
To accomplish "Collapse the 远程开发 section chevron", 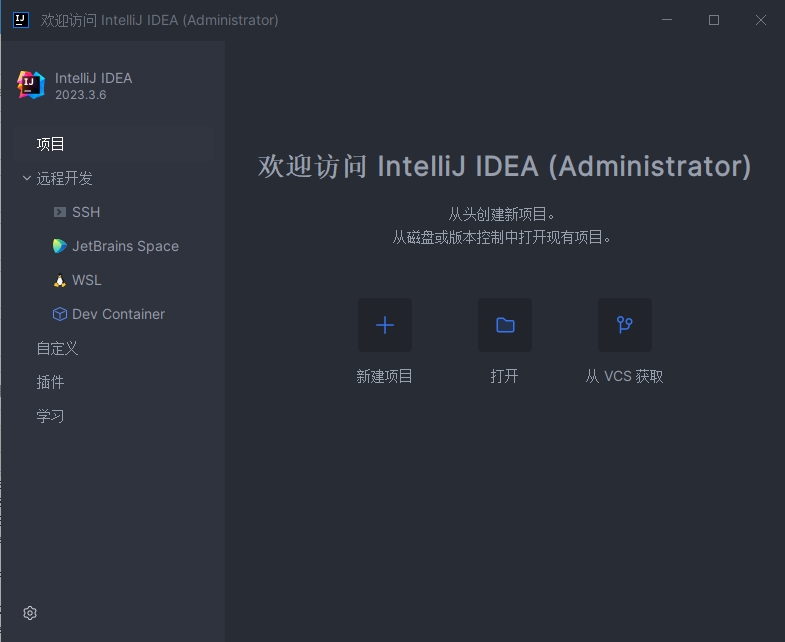I will (27, 178).
